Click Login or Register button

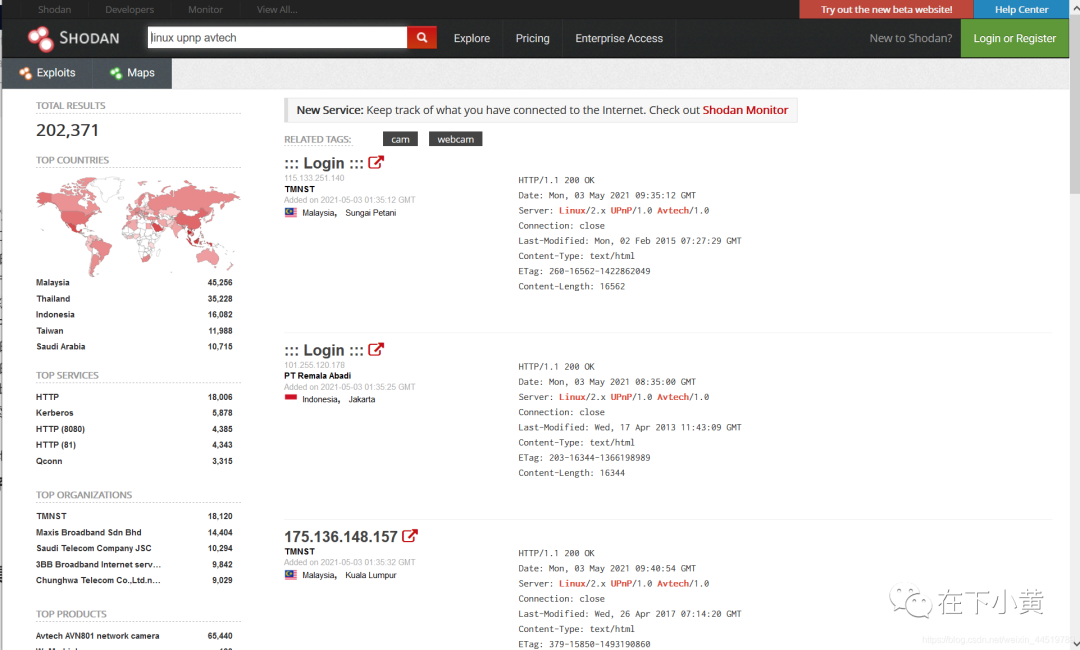tap(1015, 39)
